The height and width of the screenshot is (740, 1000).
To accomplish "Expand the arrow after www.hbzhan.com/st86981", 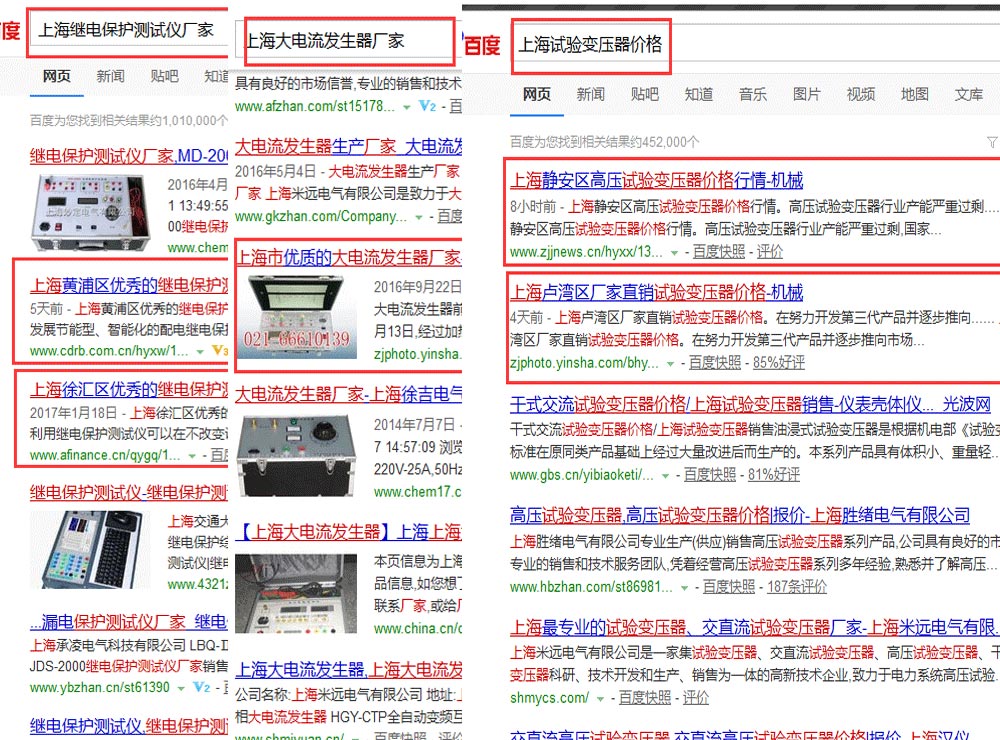I will click(x=684, y=588).
